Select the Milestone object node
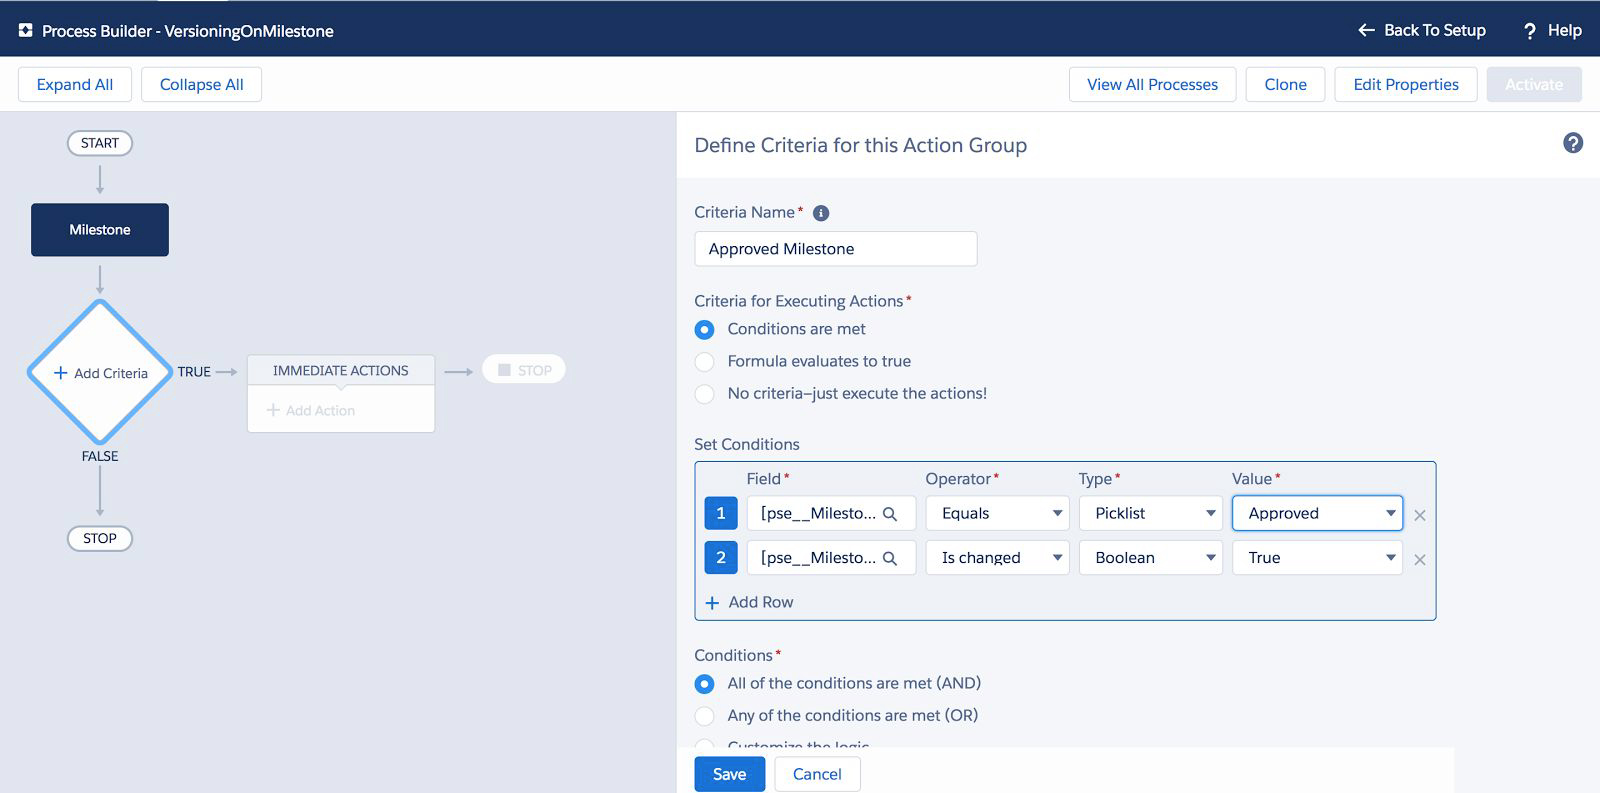Screen dimensions: 1600x793 [100, 230]
